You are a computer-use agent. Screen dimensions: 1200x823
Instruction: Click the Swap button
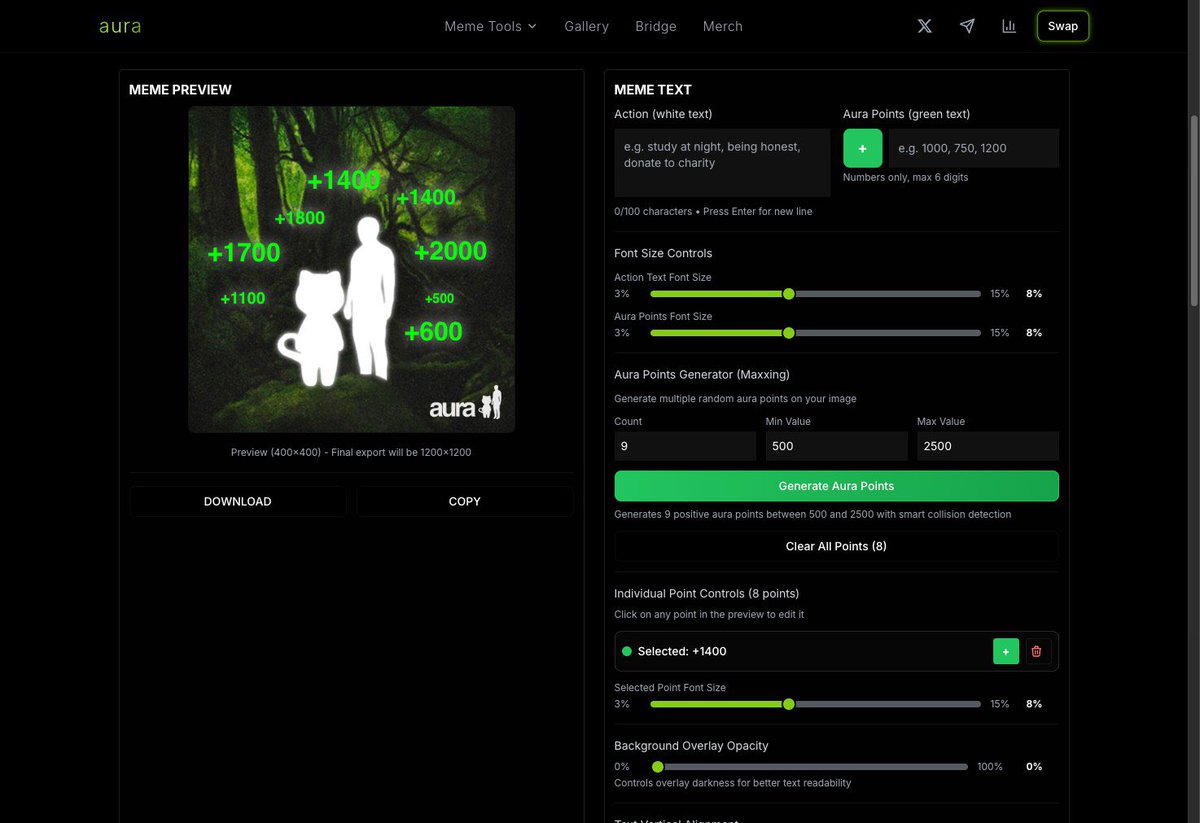[1063, 26]
